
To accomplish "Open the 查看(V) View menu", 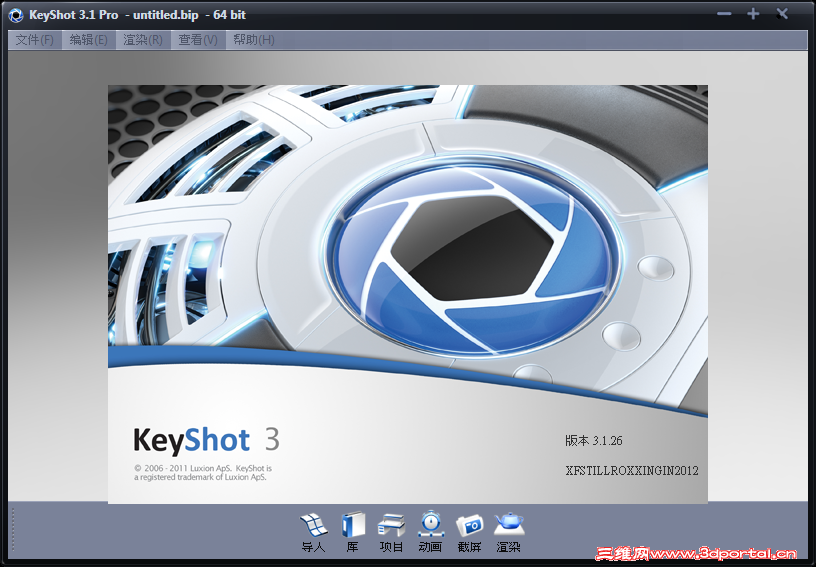I will [198, 40].
